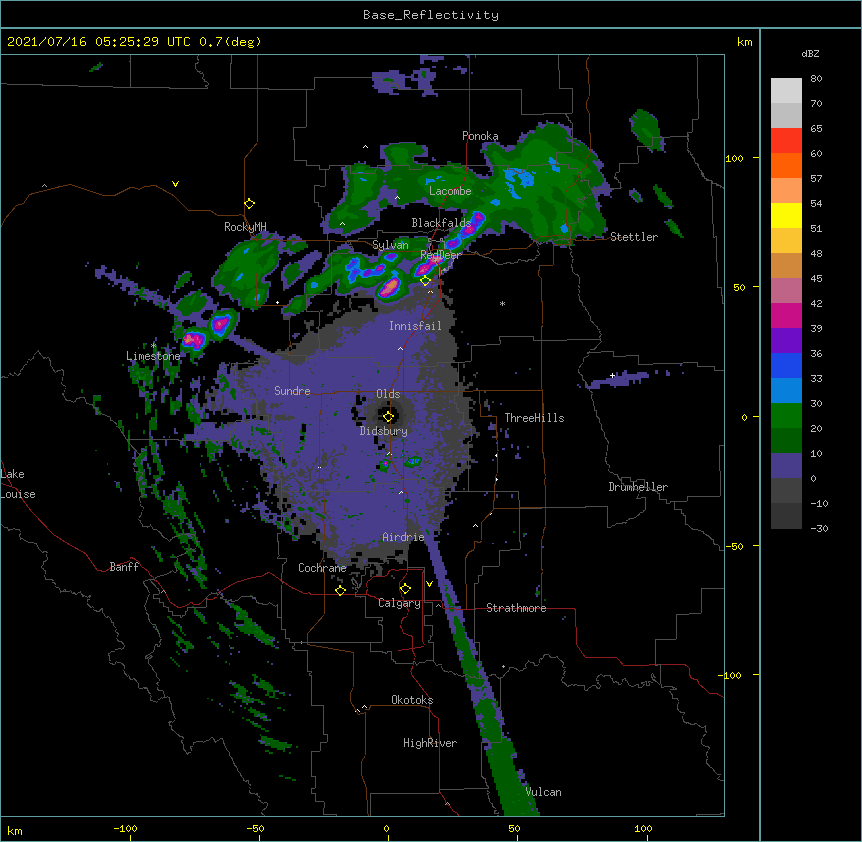Click the green 20 dBZ legend swatch
Viewport: 862px width, 842px height.
point(786,416)
